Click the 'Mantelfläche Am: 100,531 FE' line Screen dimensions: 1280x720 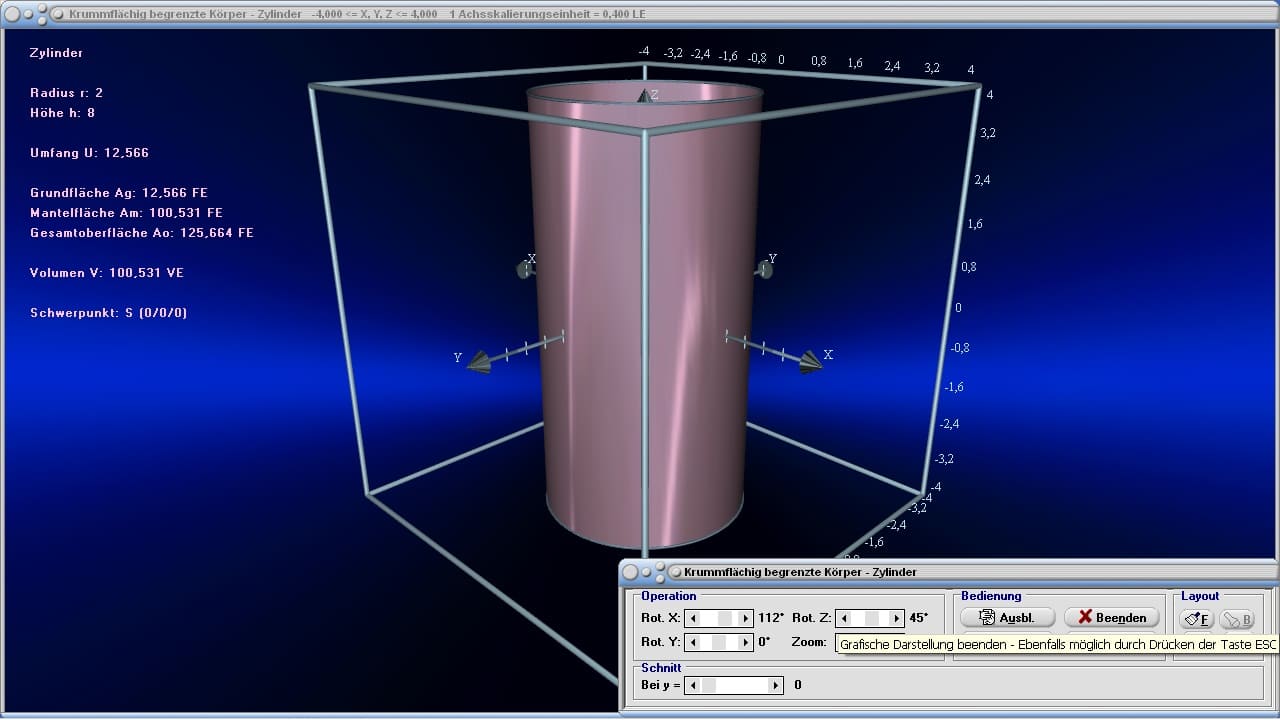pos(127,213)
